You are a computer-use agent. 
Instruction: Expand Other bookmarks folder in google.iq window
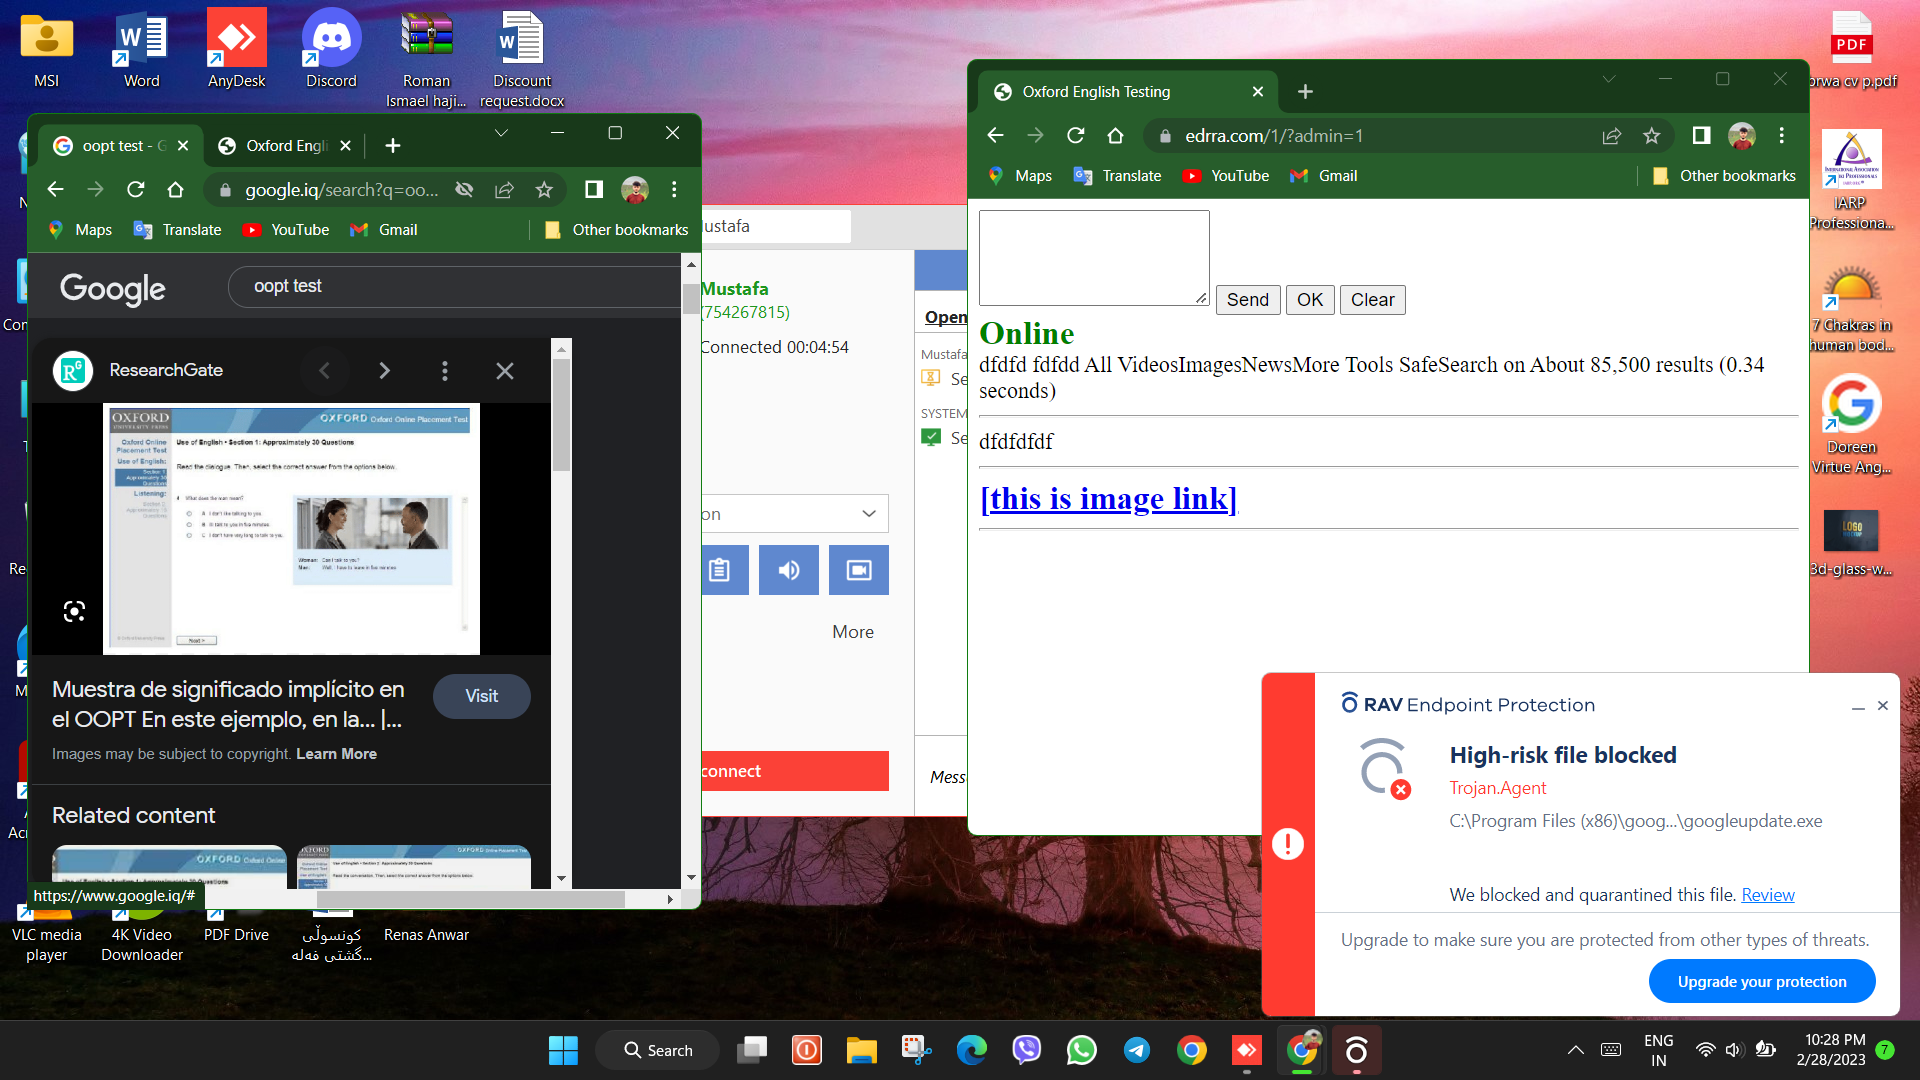click(x=616, y=230)
